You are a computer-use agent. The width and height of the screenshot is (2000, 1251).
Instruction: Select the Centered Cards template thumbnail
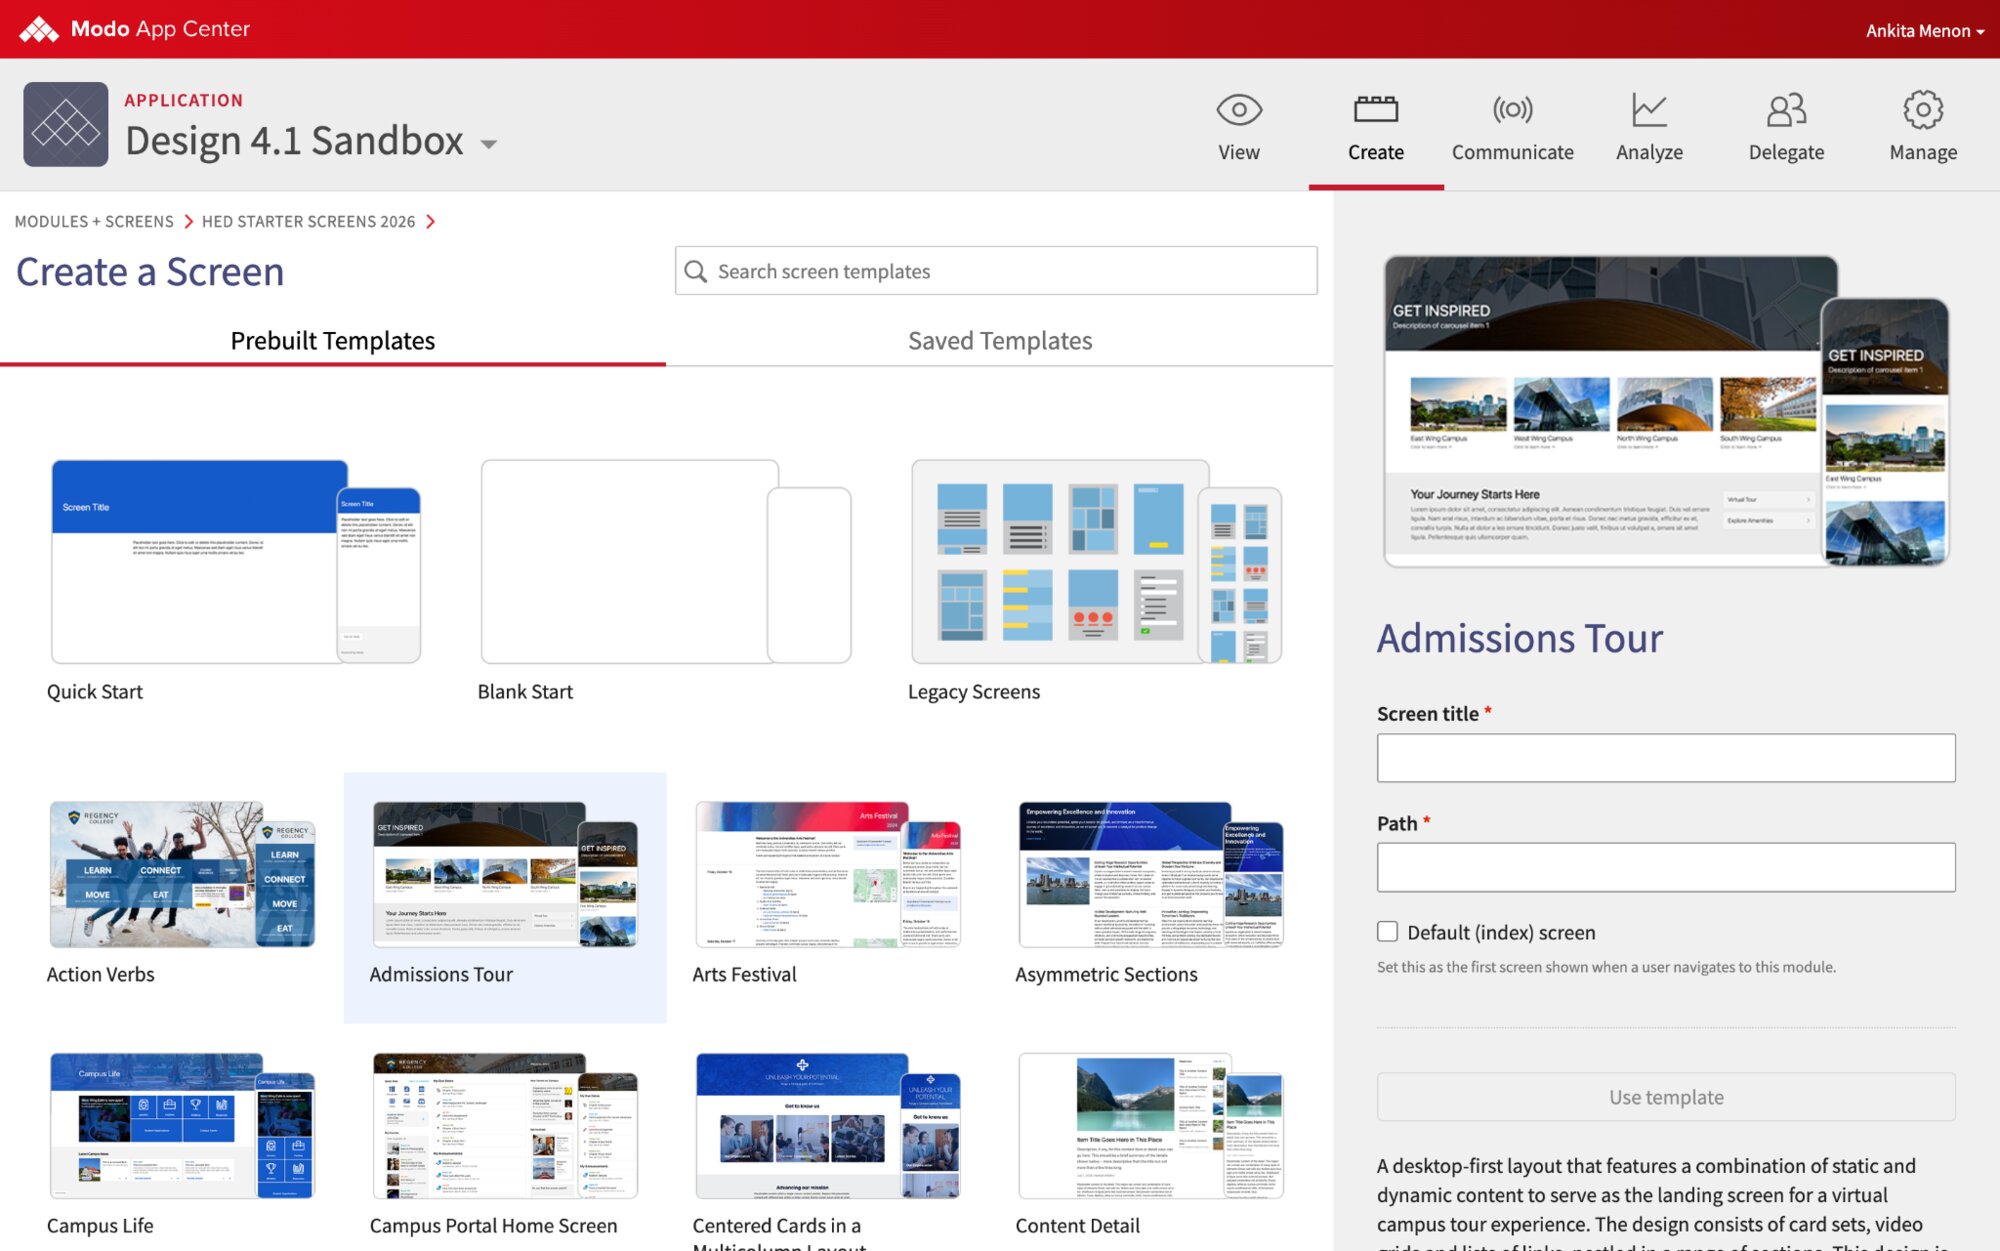point(828,1125)
